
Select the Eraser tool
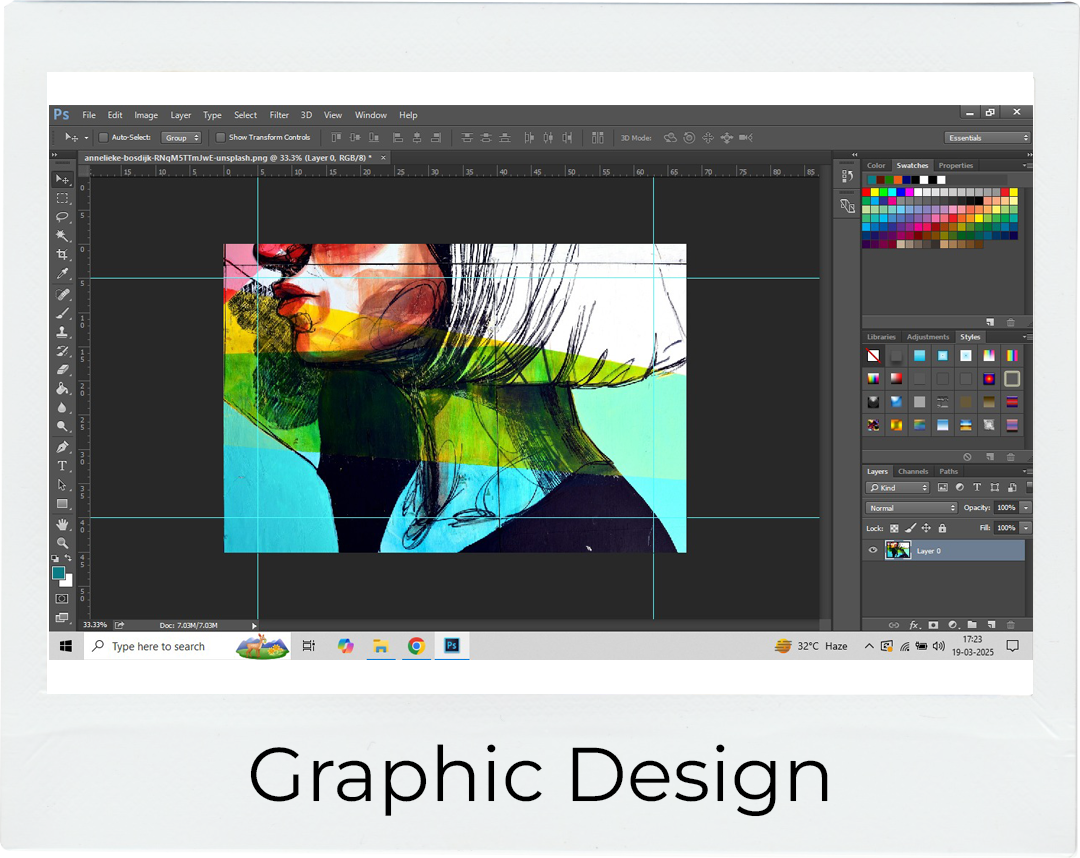pos(63,370)
